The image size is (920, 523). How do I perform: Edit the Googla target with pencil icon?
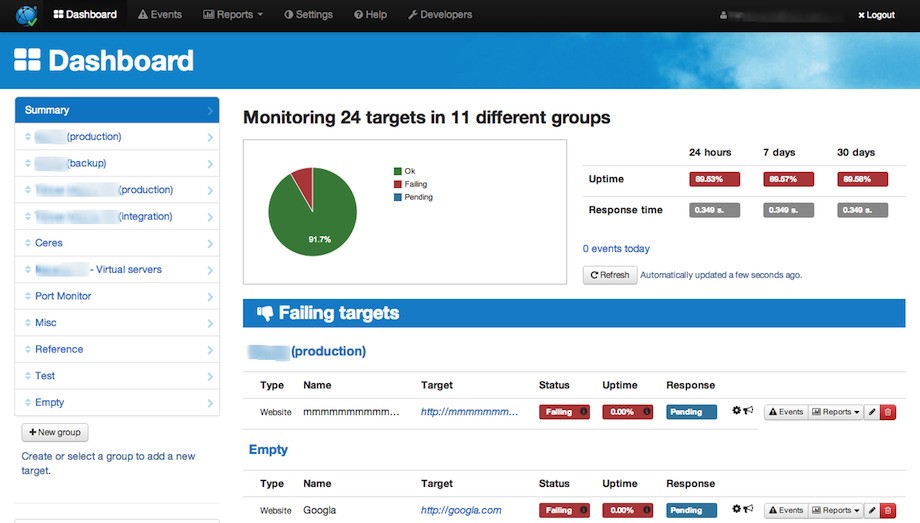(x=871, y=510)
